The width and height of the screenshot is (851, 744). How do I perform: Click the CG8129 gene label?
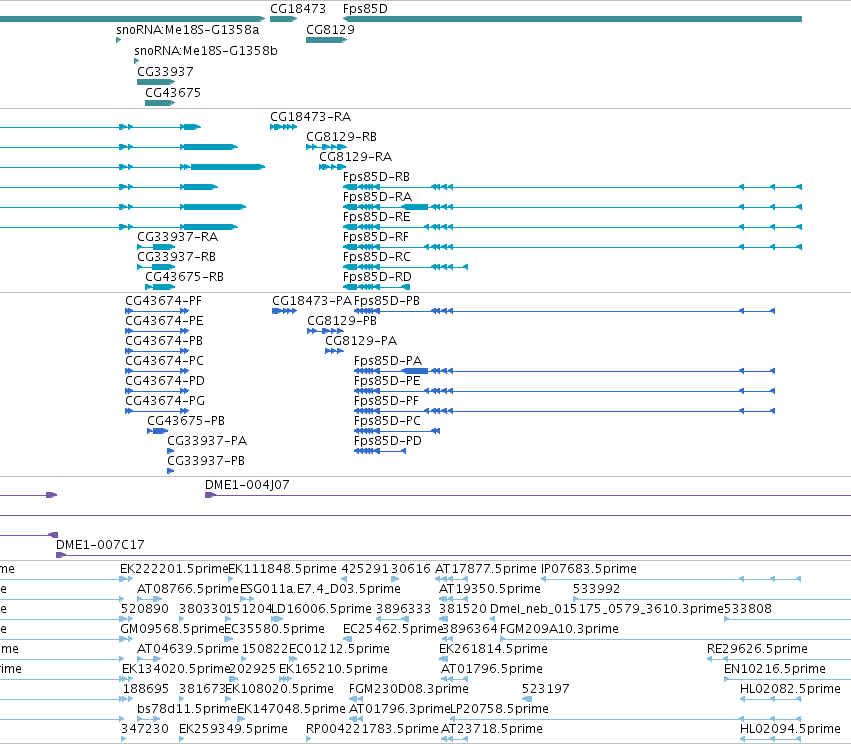pyautogui.click(x=330, y=30)
